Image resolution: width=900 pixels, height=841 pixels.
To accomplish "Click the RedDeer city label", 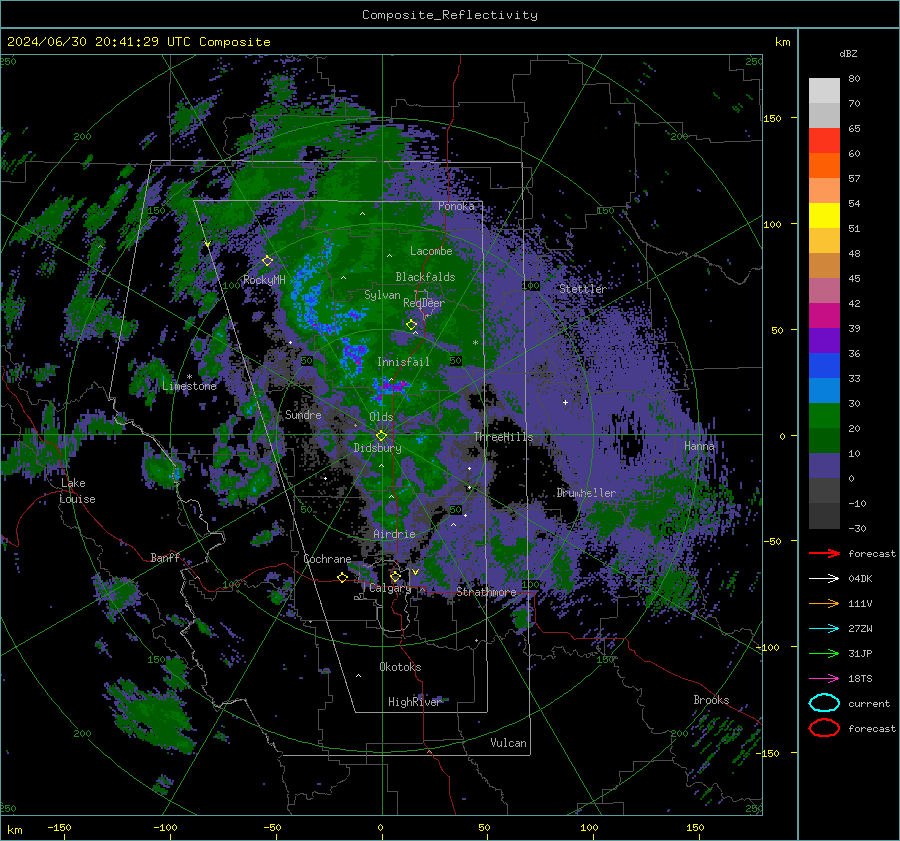I will 424,303.
